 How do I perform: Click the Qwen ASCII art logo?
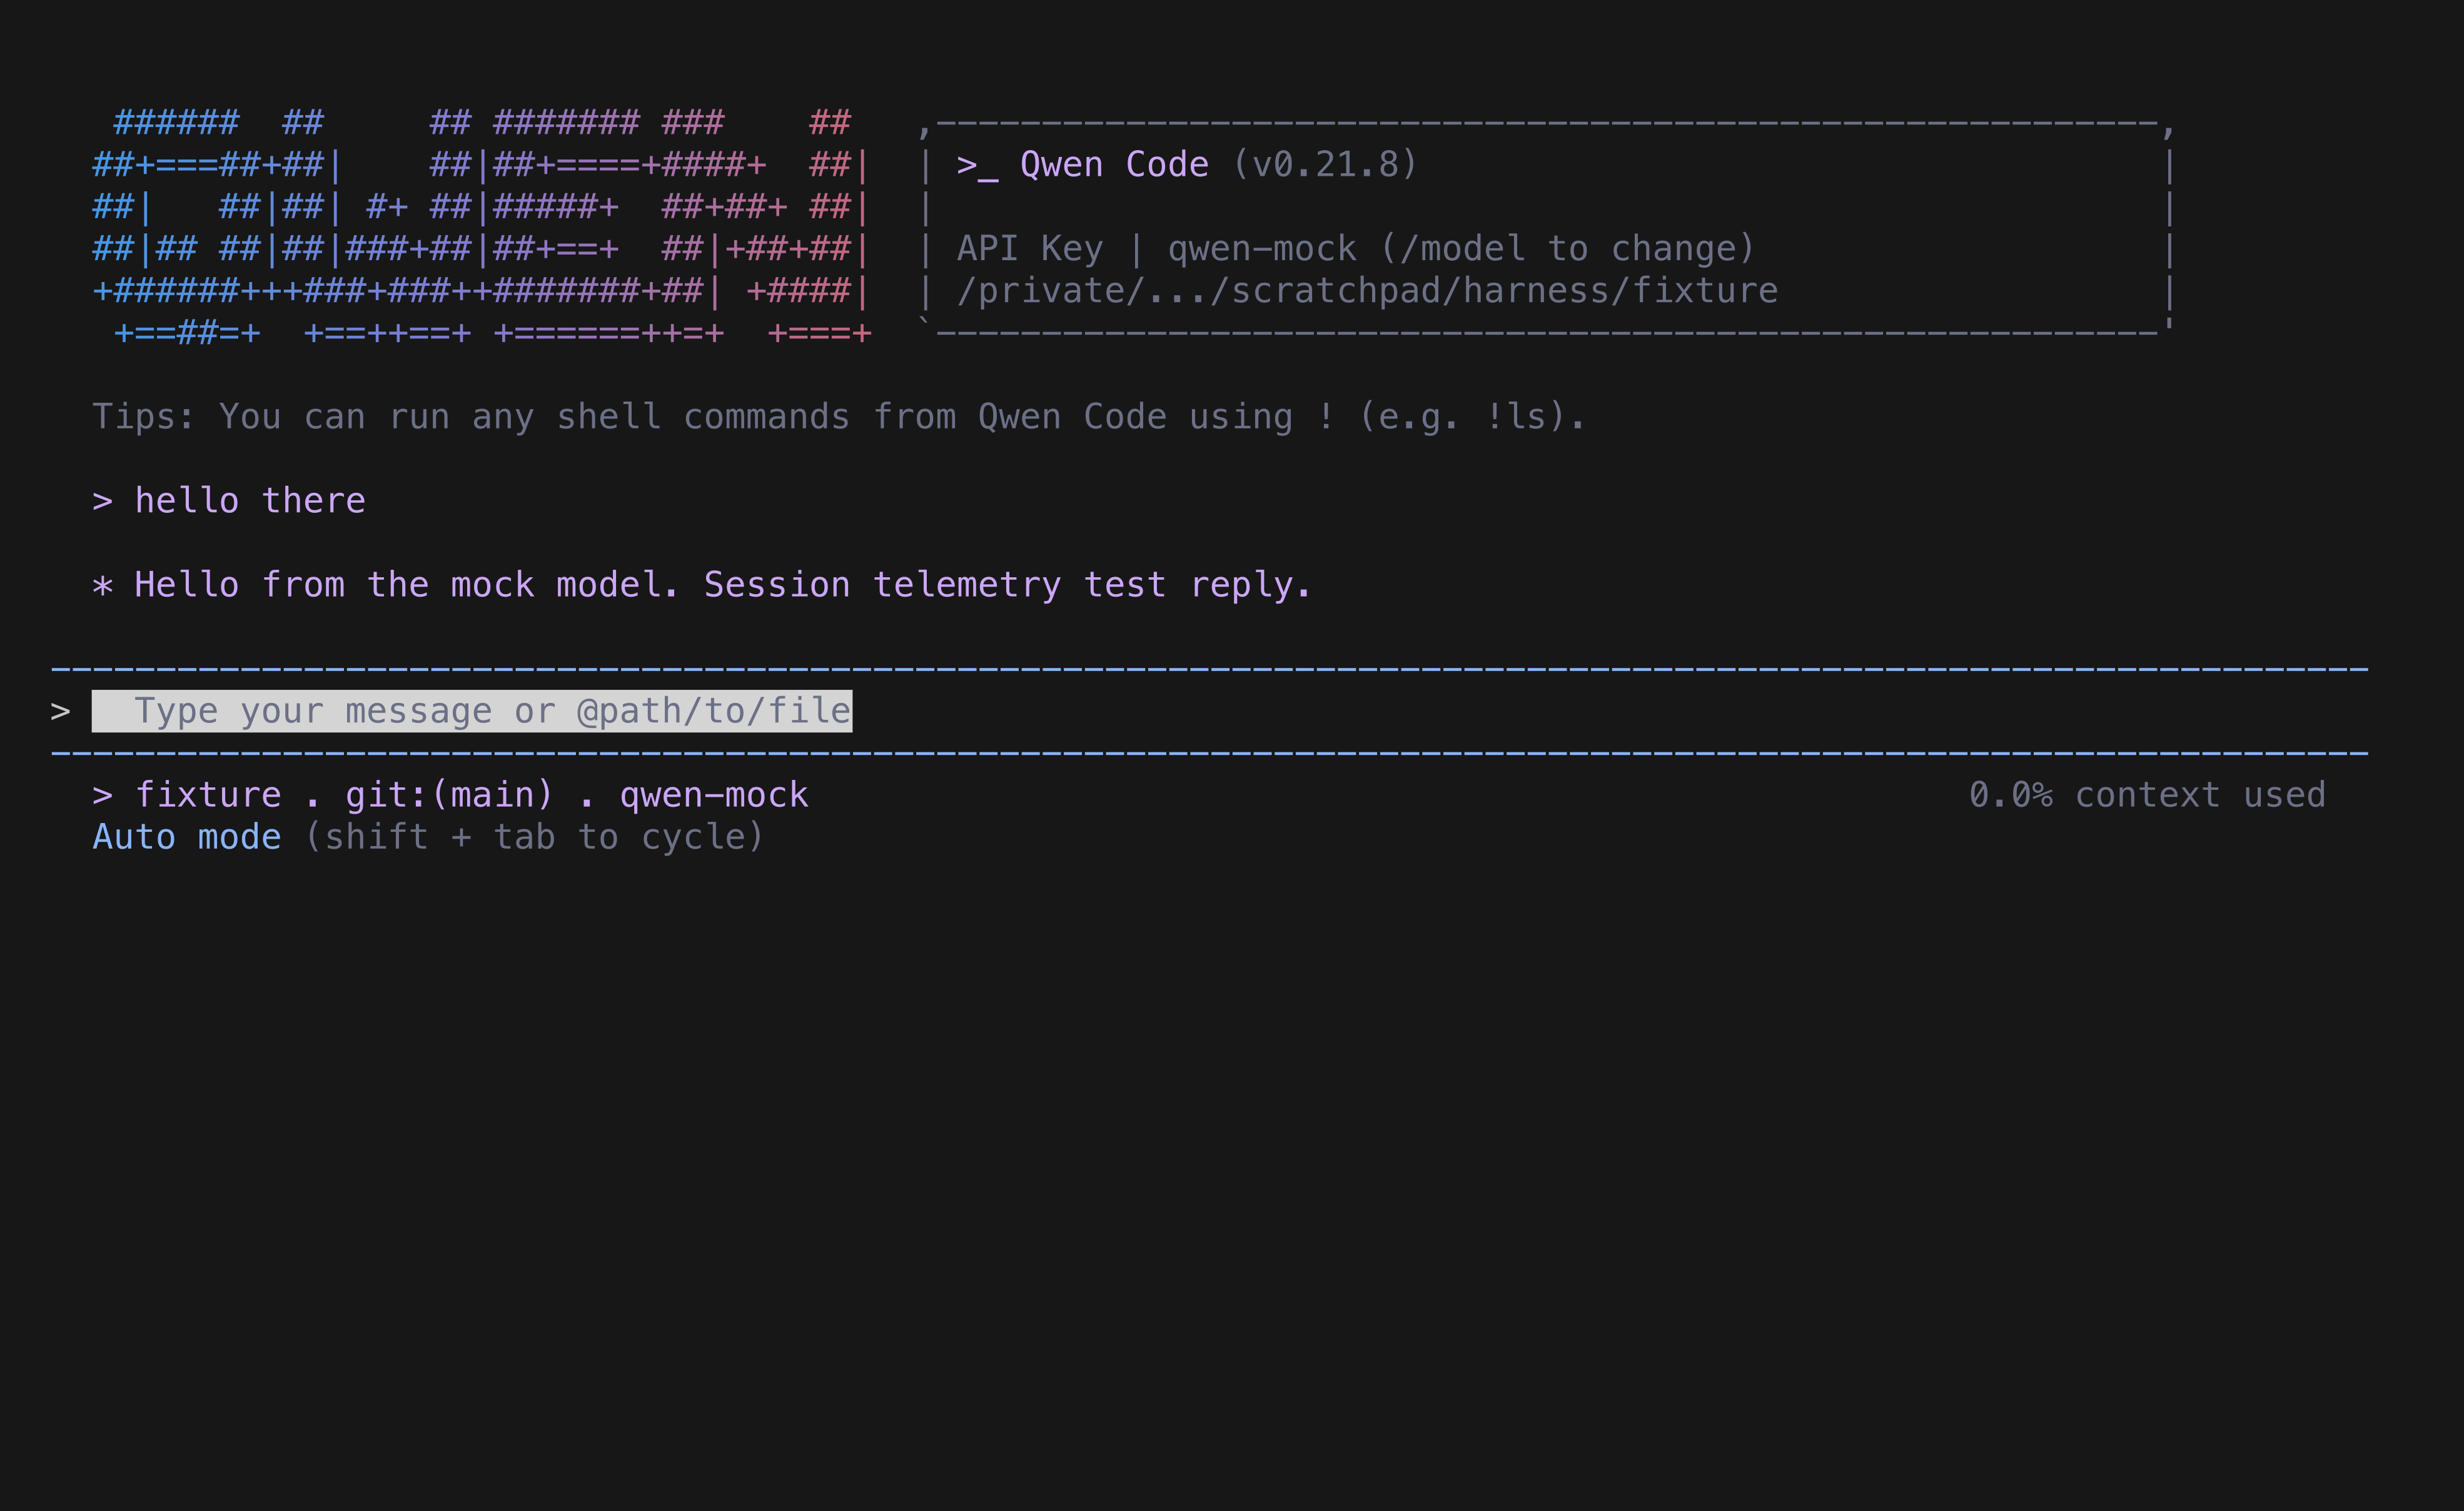coord(482,228)
